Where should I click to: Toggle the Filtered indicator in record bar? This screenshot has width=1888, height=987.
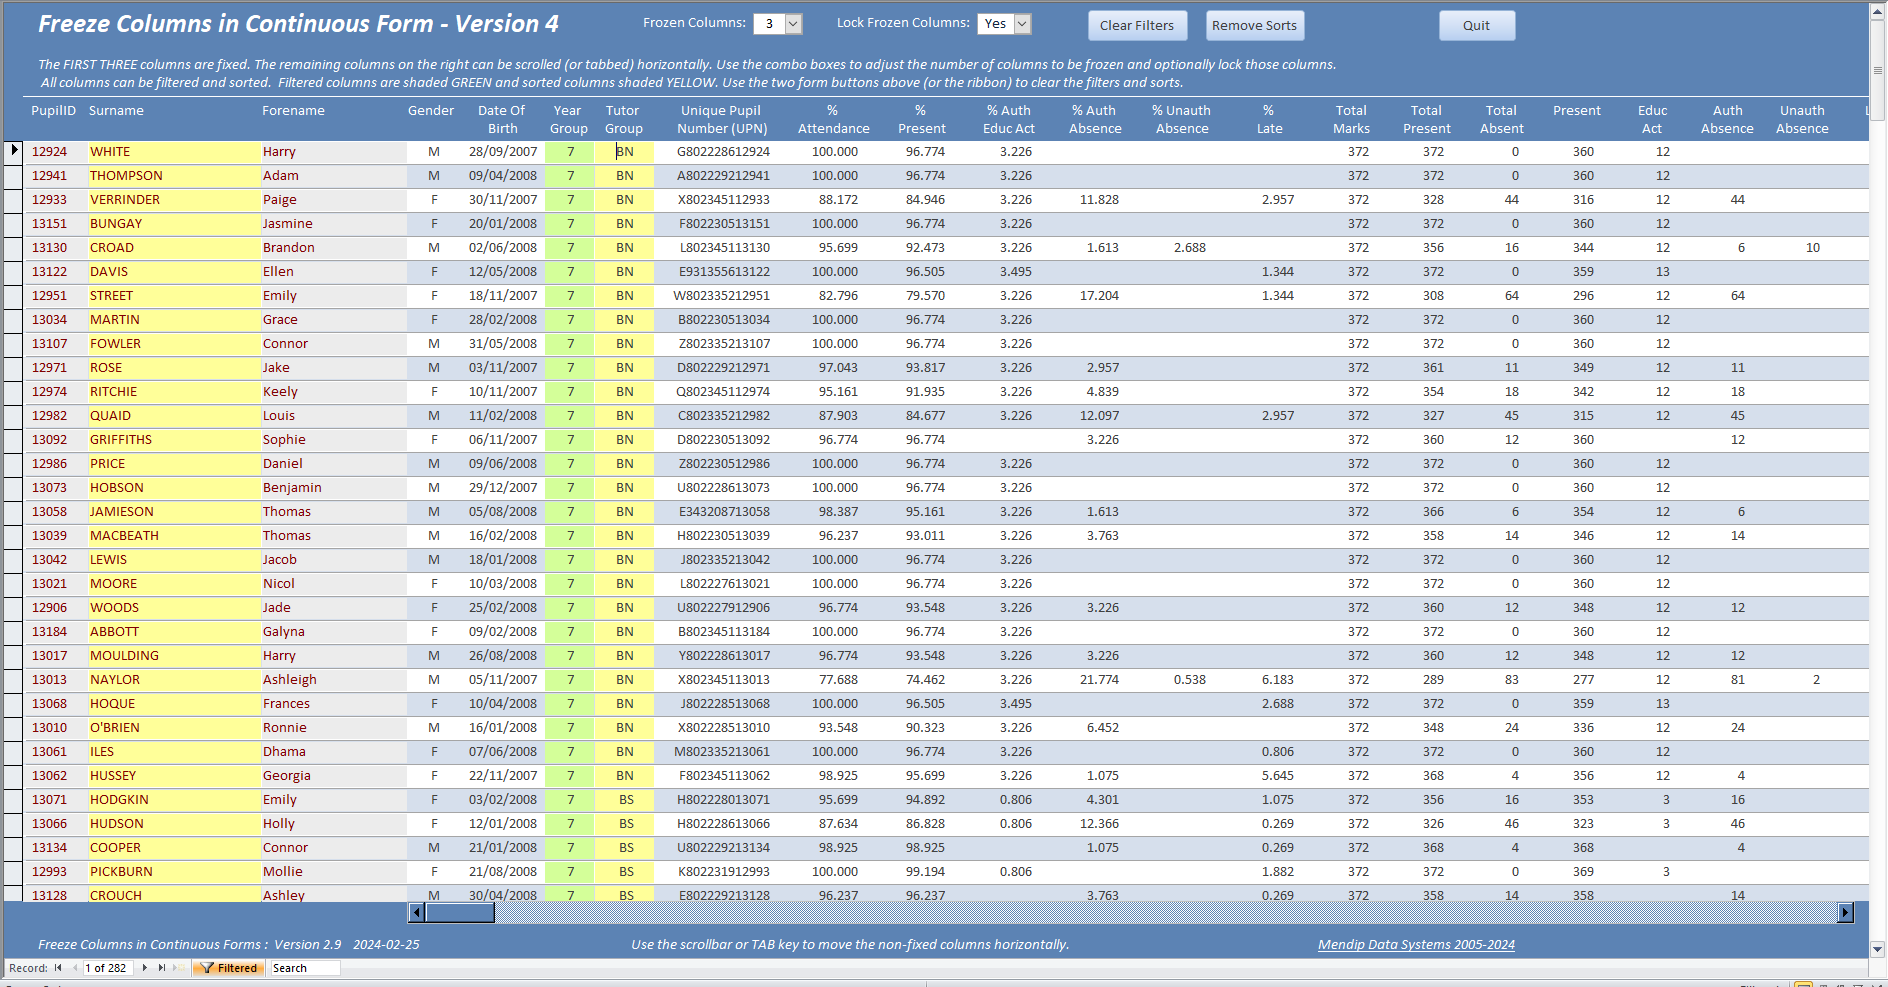coord(229,968)
